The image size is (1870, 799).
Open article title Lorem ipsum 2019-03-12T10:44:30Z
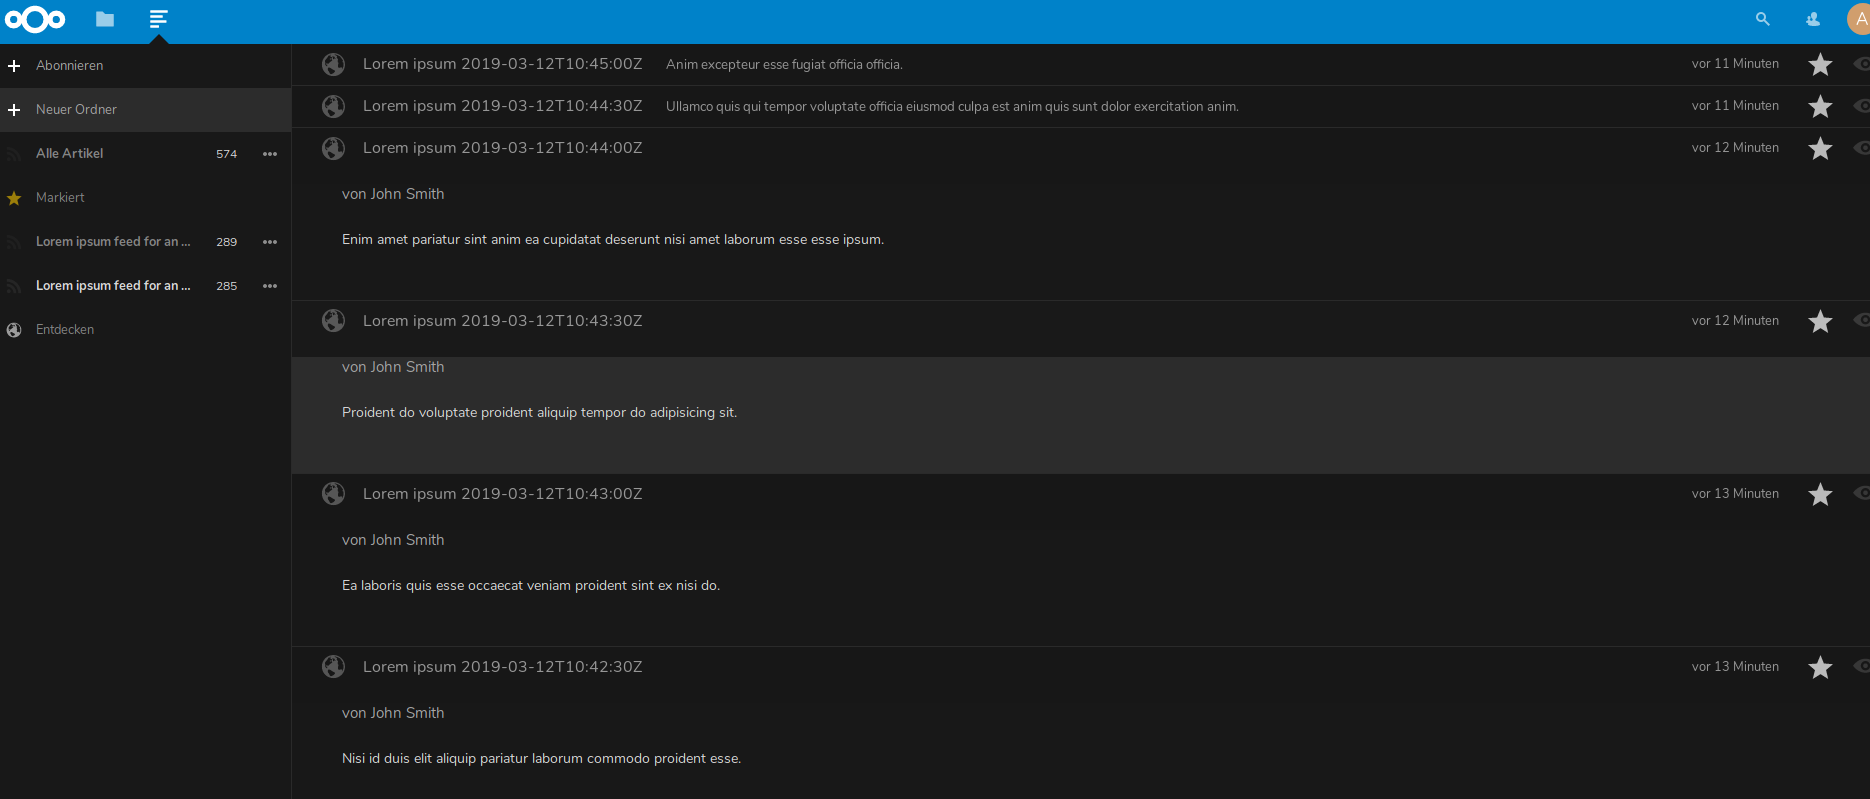(502, 106)
